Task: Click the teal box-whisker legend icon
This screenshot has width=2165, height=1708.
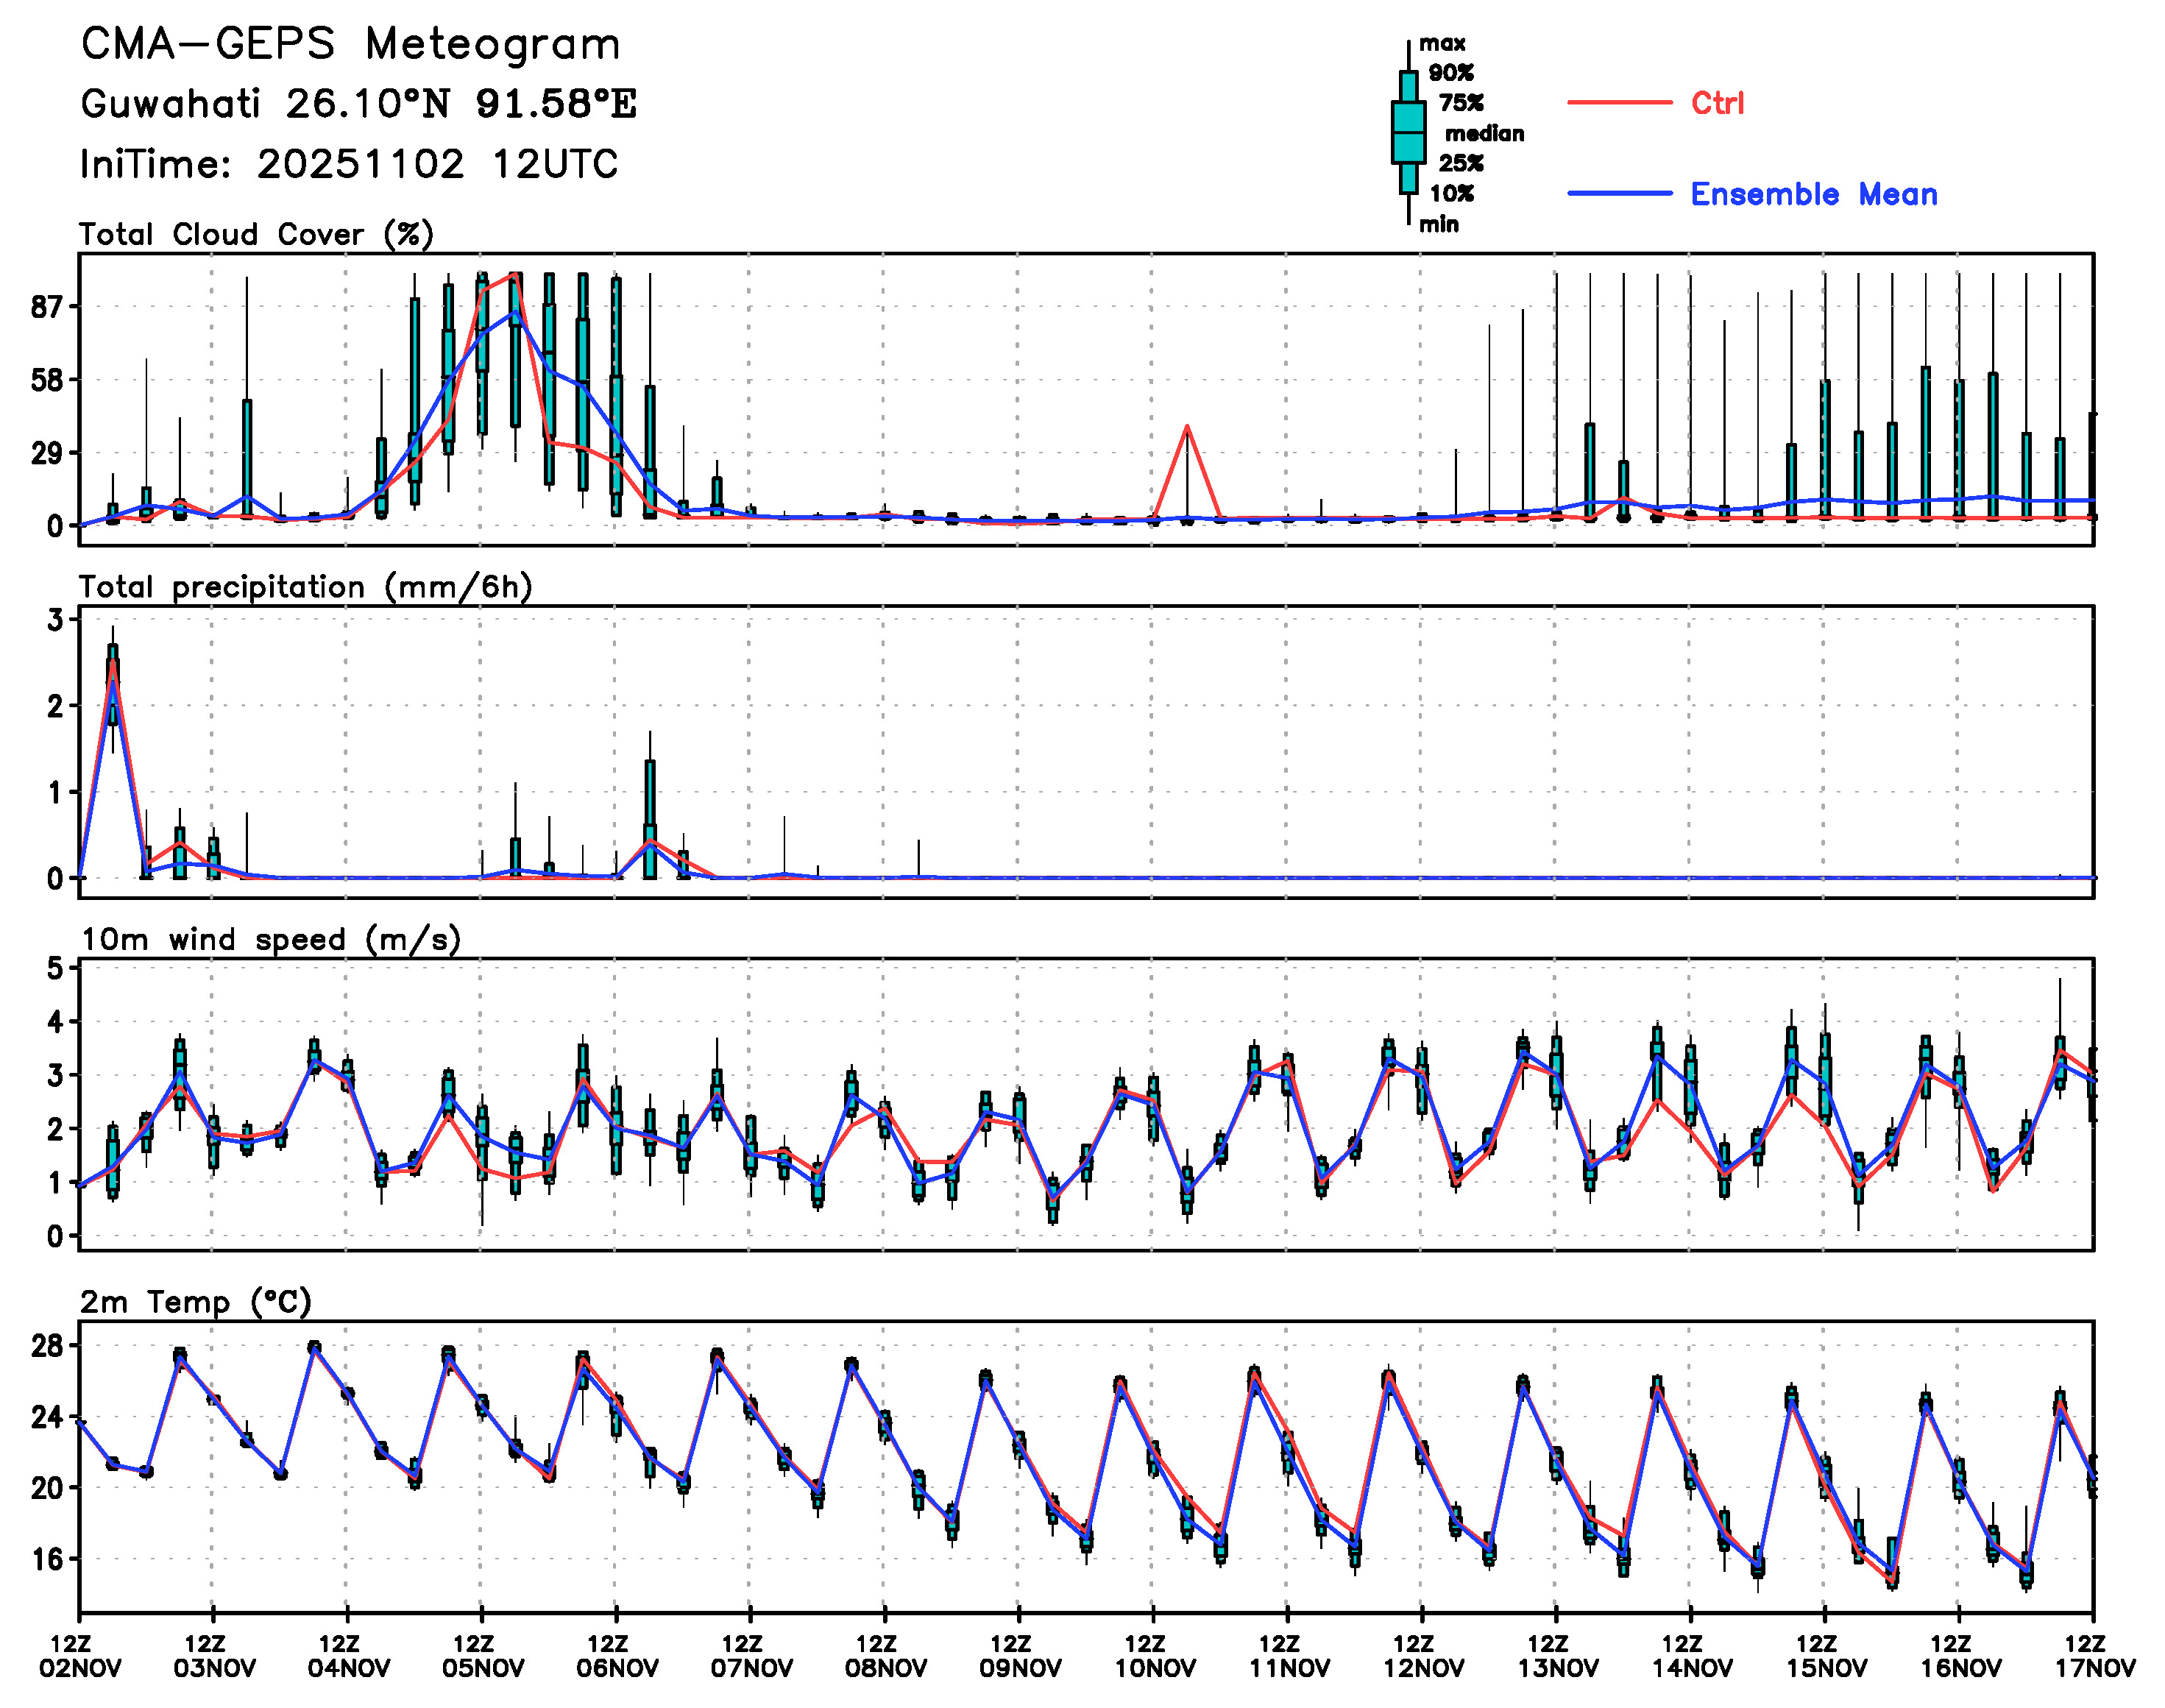Action: [x=1408, y=132]
